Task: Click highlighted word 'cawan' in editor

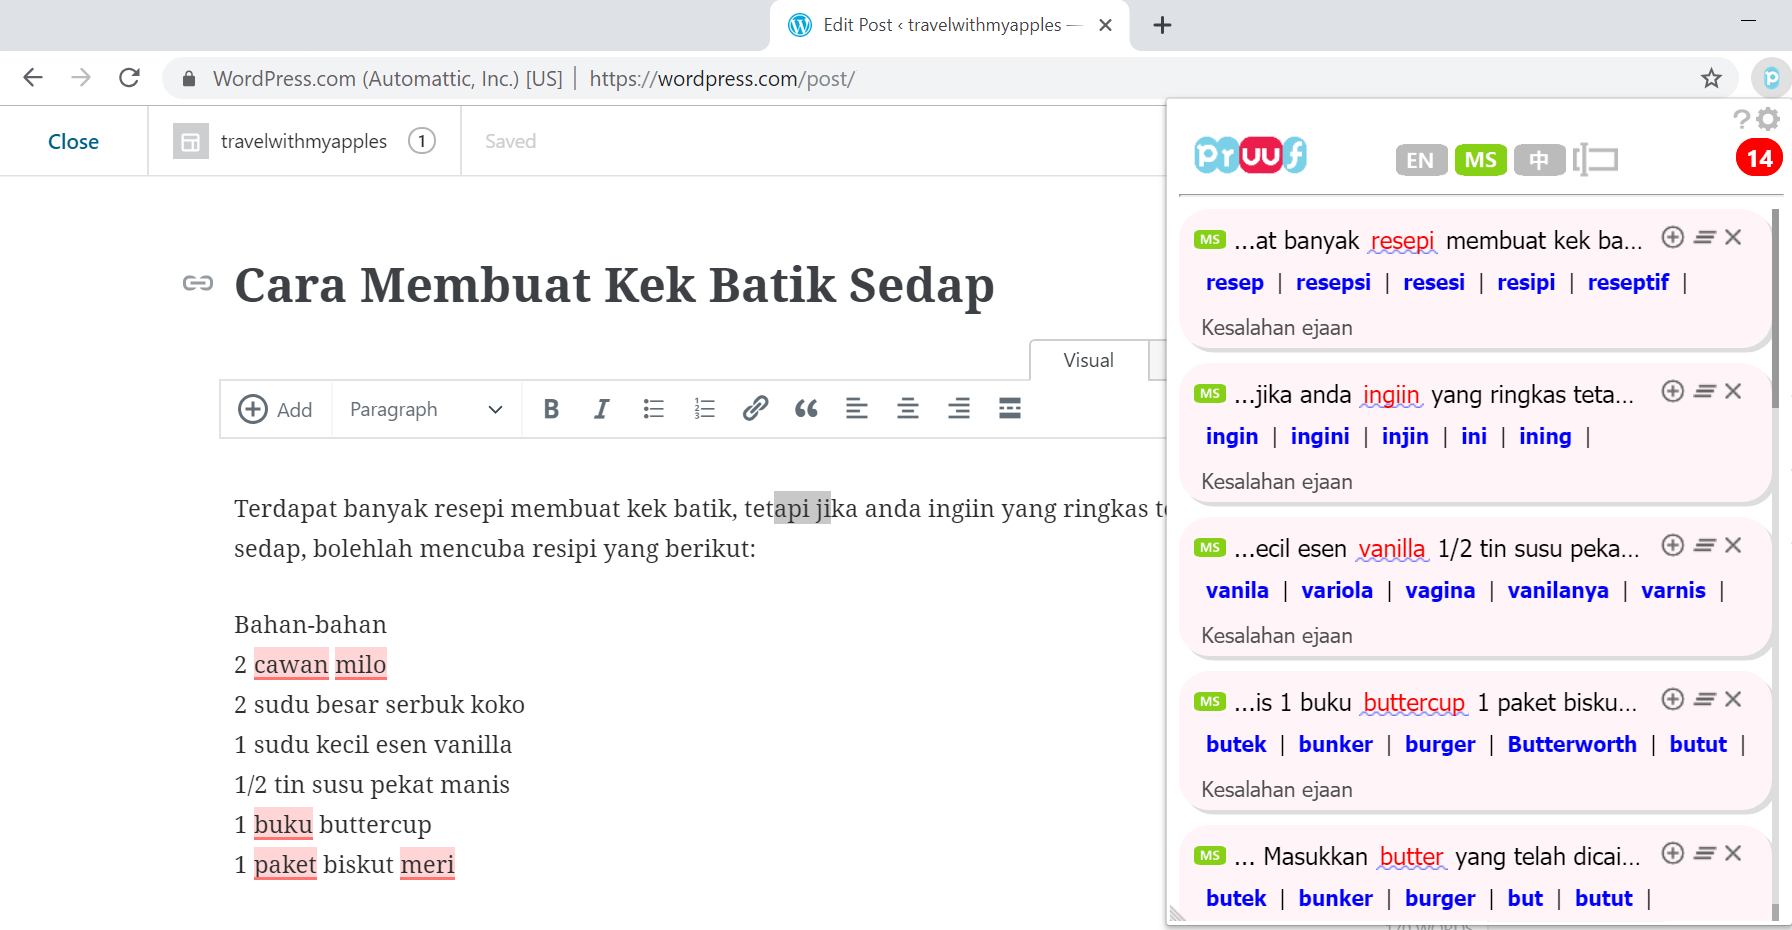Action: [x=291, y=665]
